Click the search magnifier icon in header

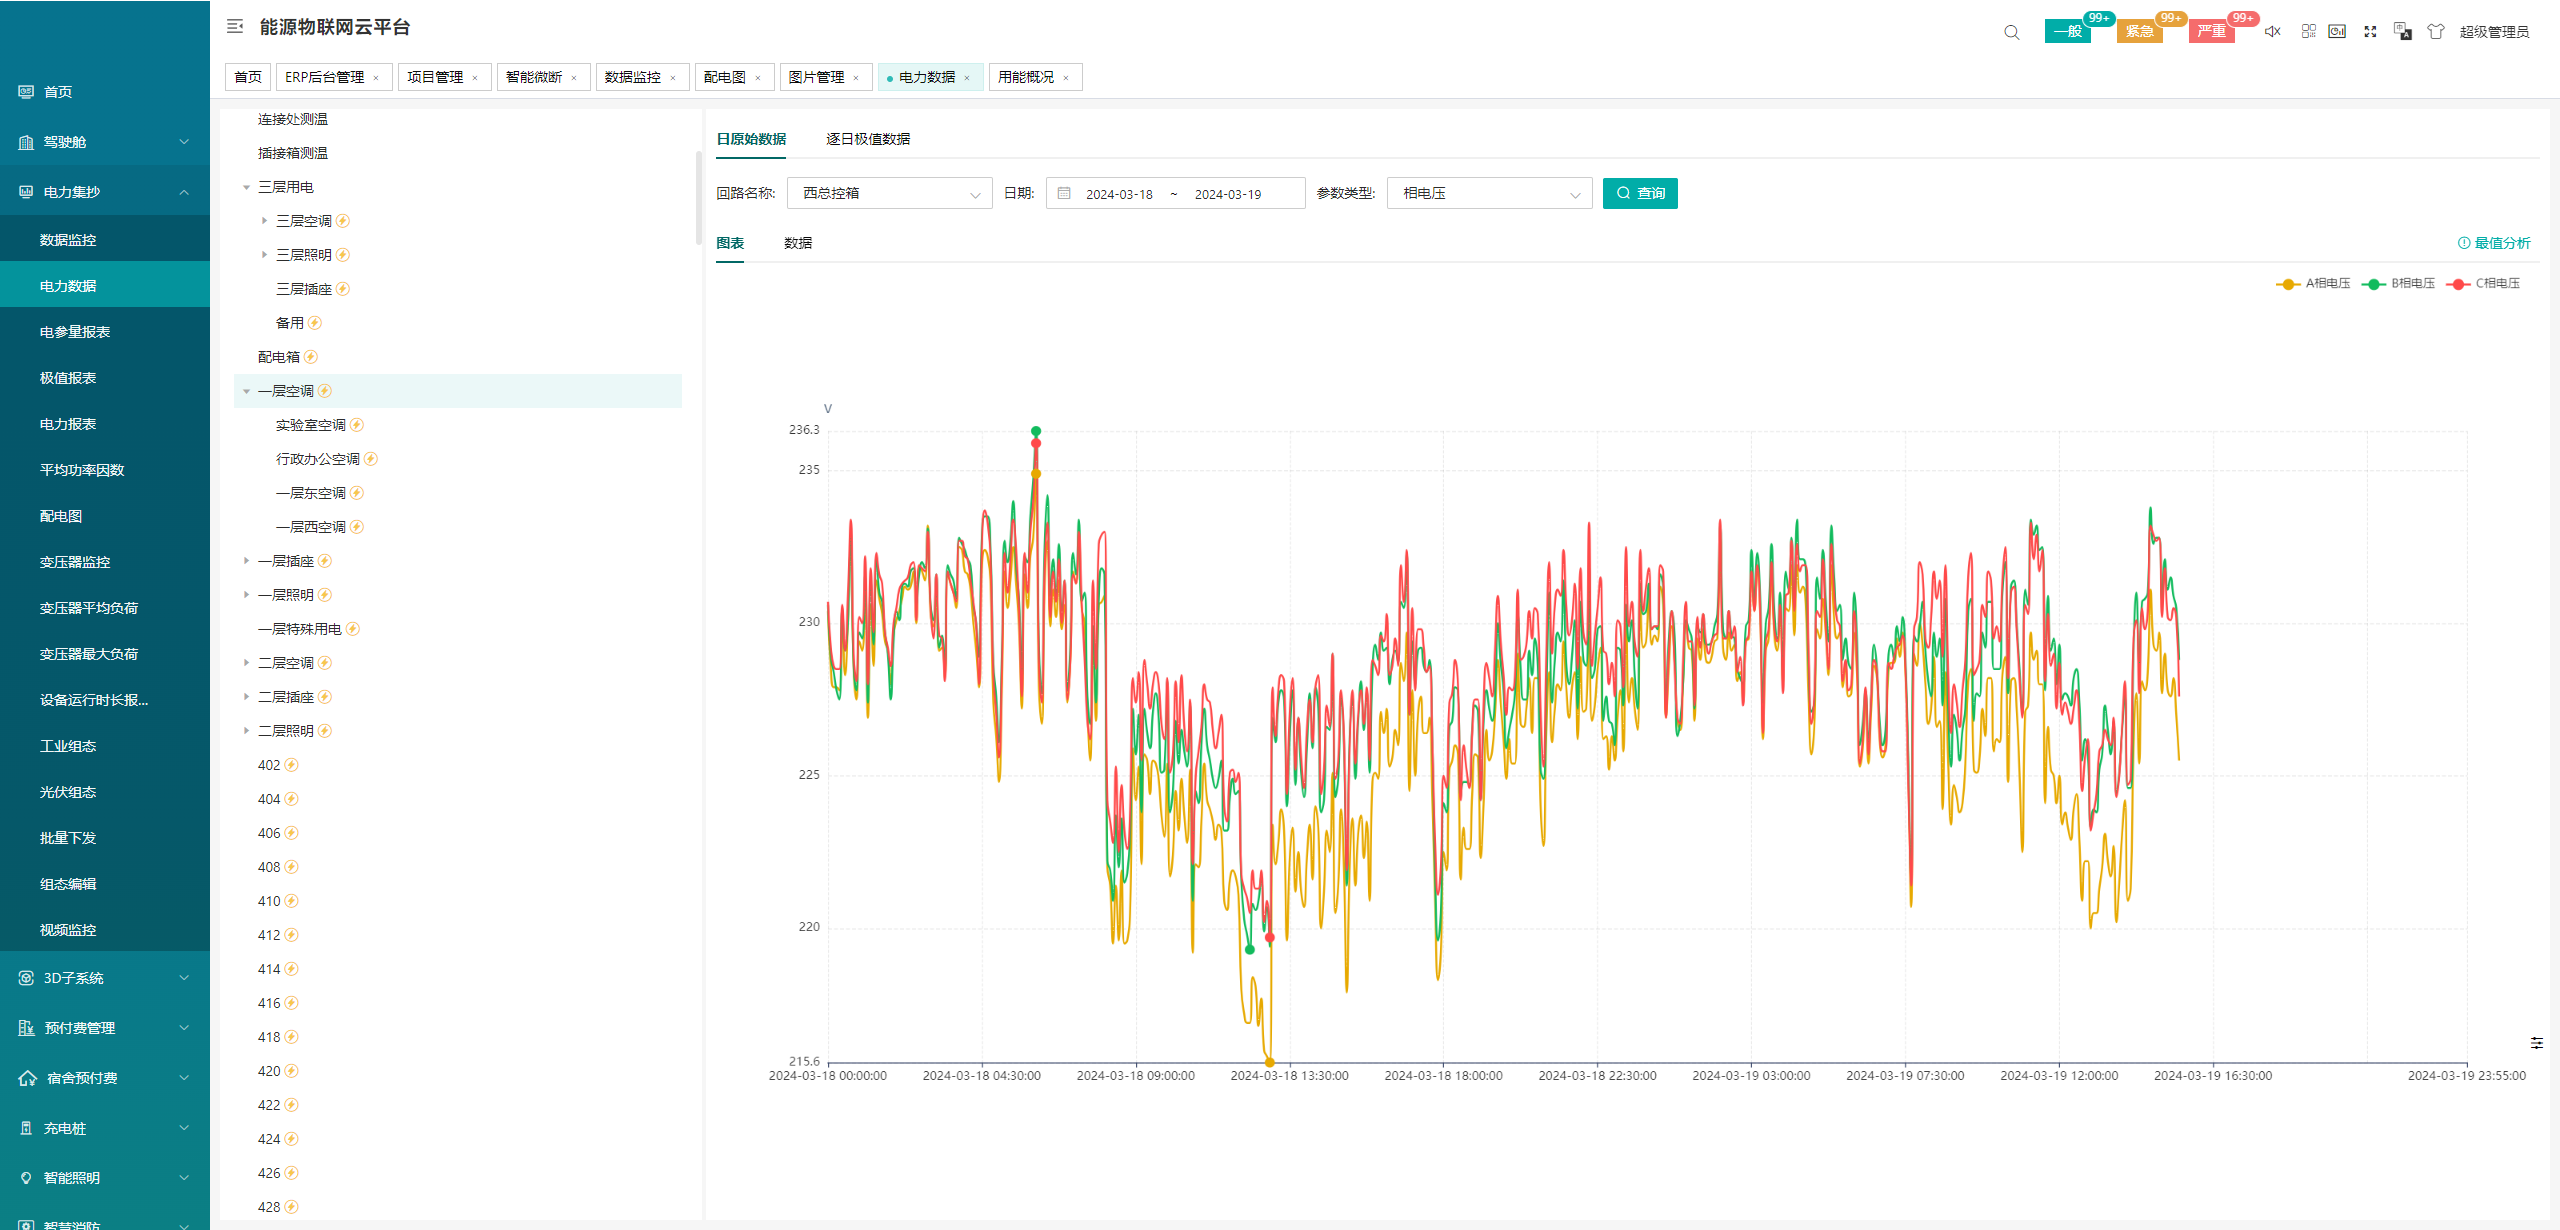[x=2012, y=32]
